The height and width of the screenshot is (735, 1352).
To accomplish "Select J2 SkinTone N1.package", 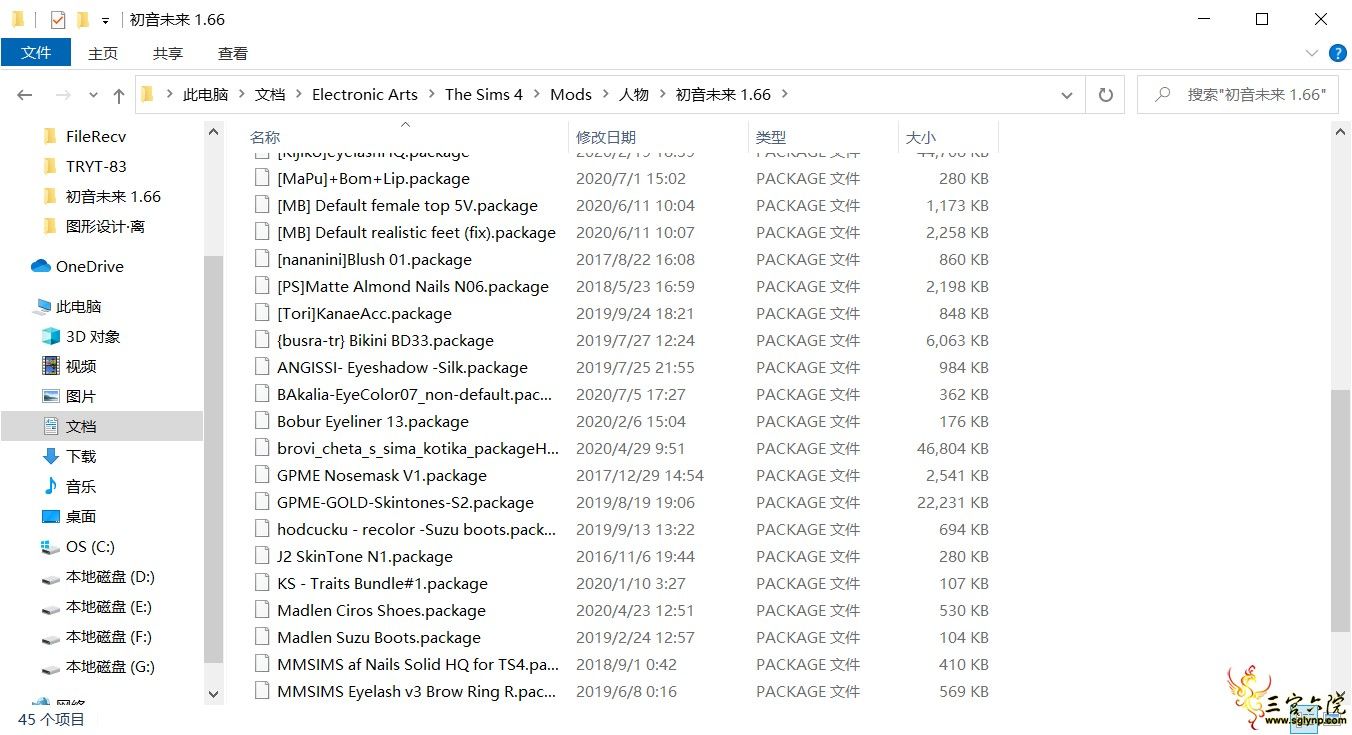I will (x=364, y=556).
